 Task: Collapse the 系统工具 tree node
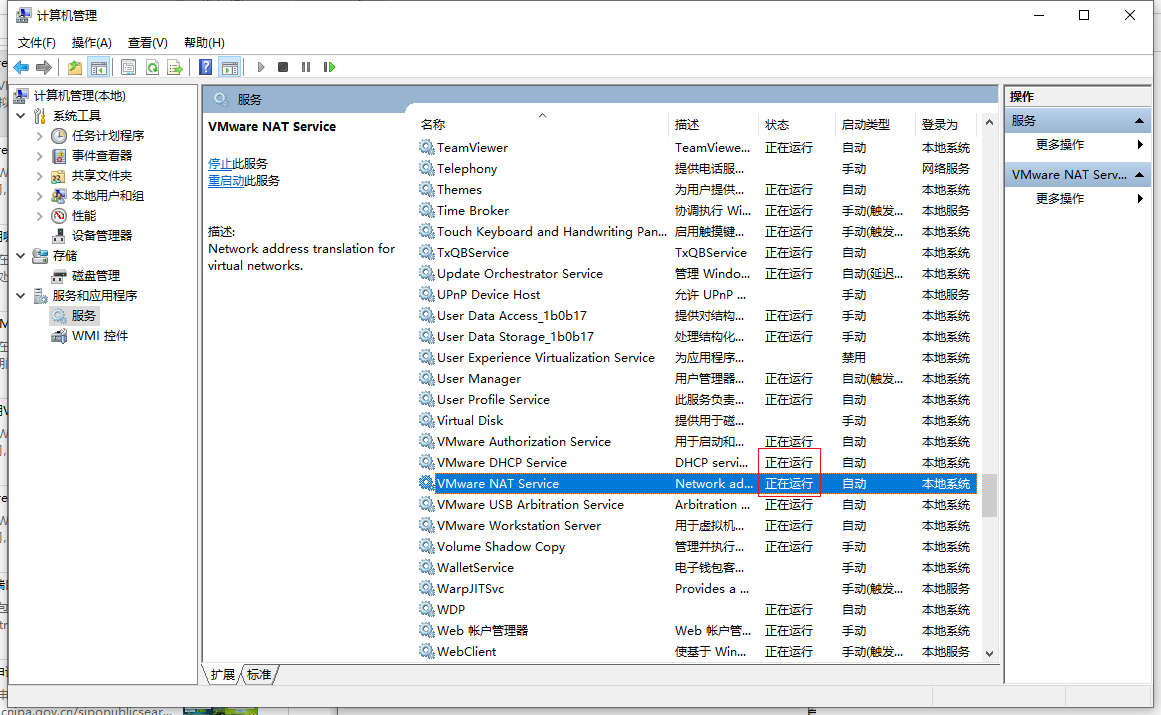(x=21, y=115)
